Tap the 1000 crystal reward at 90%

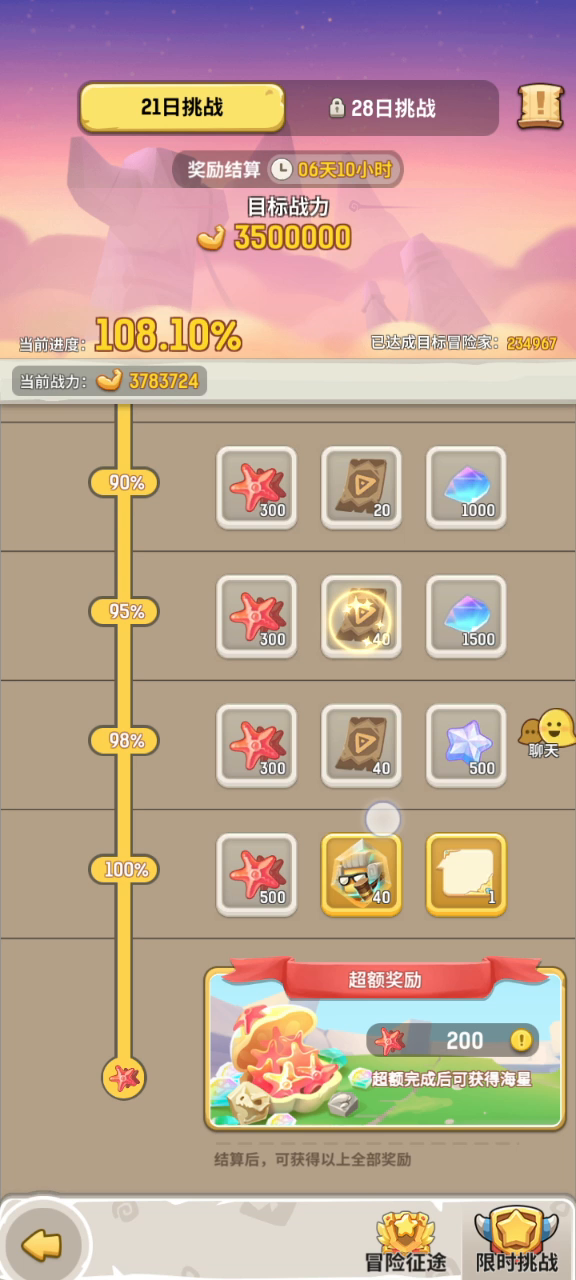point(467,488)
